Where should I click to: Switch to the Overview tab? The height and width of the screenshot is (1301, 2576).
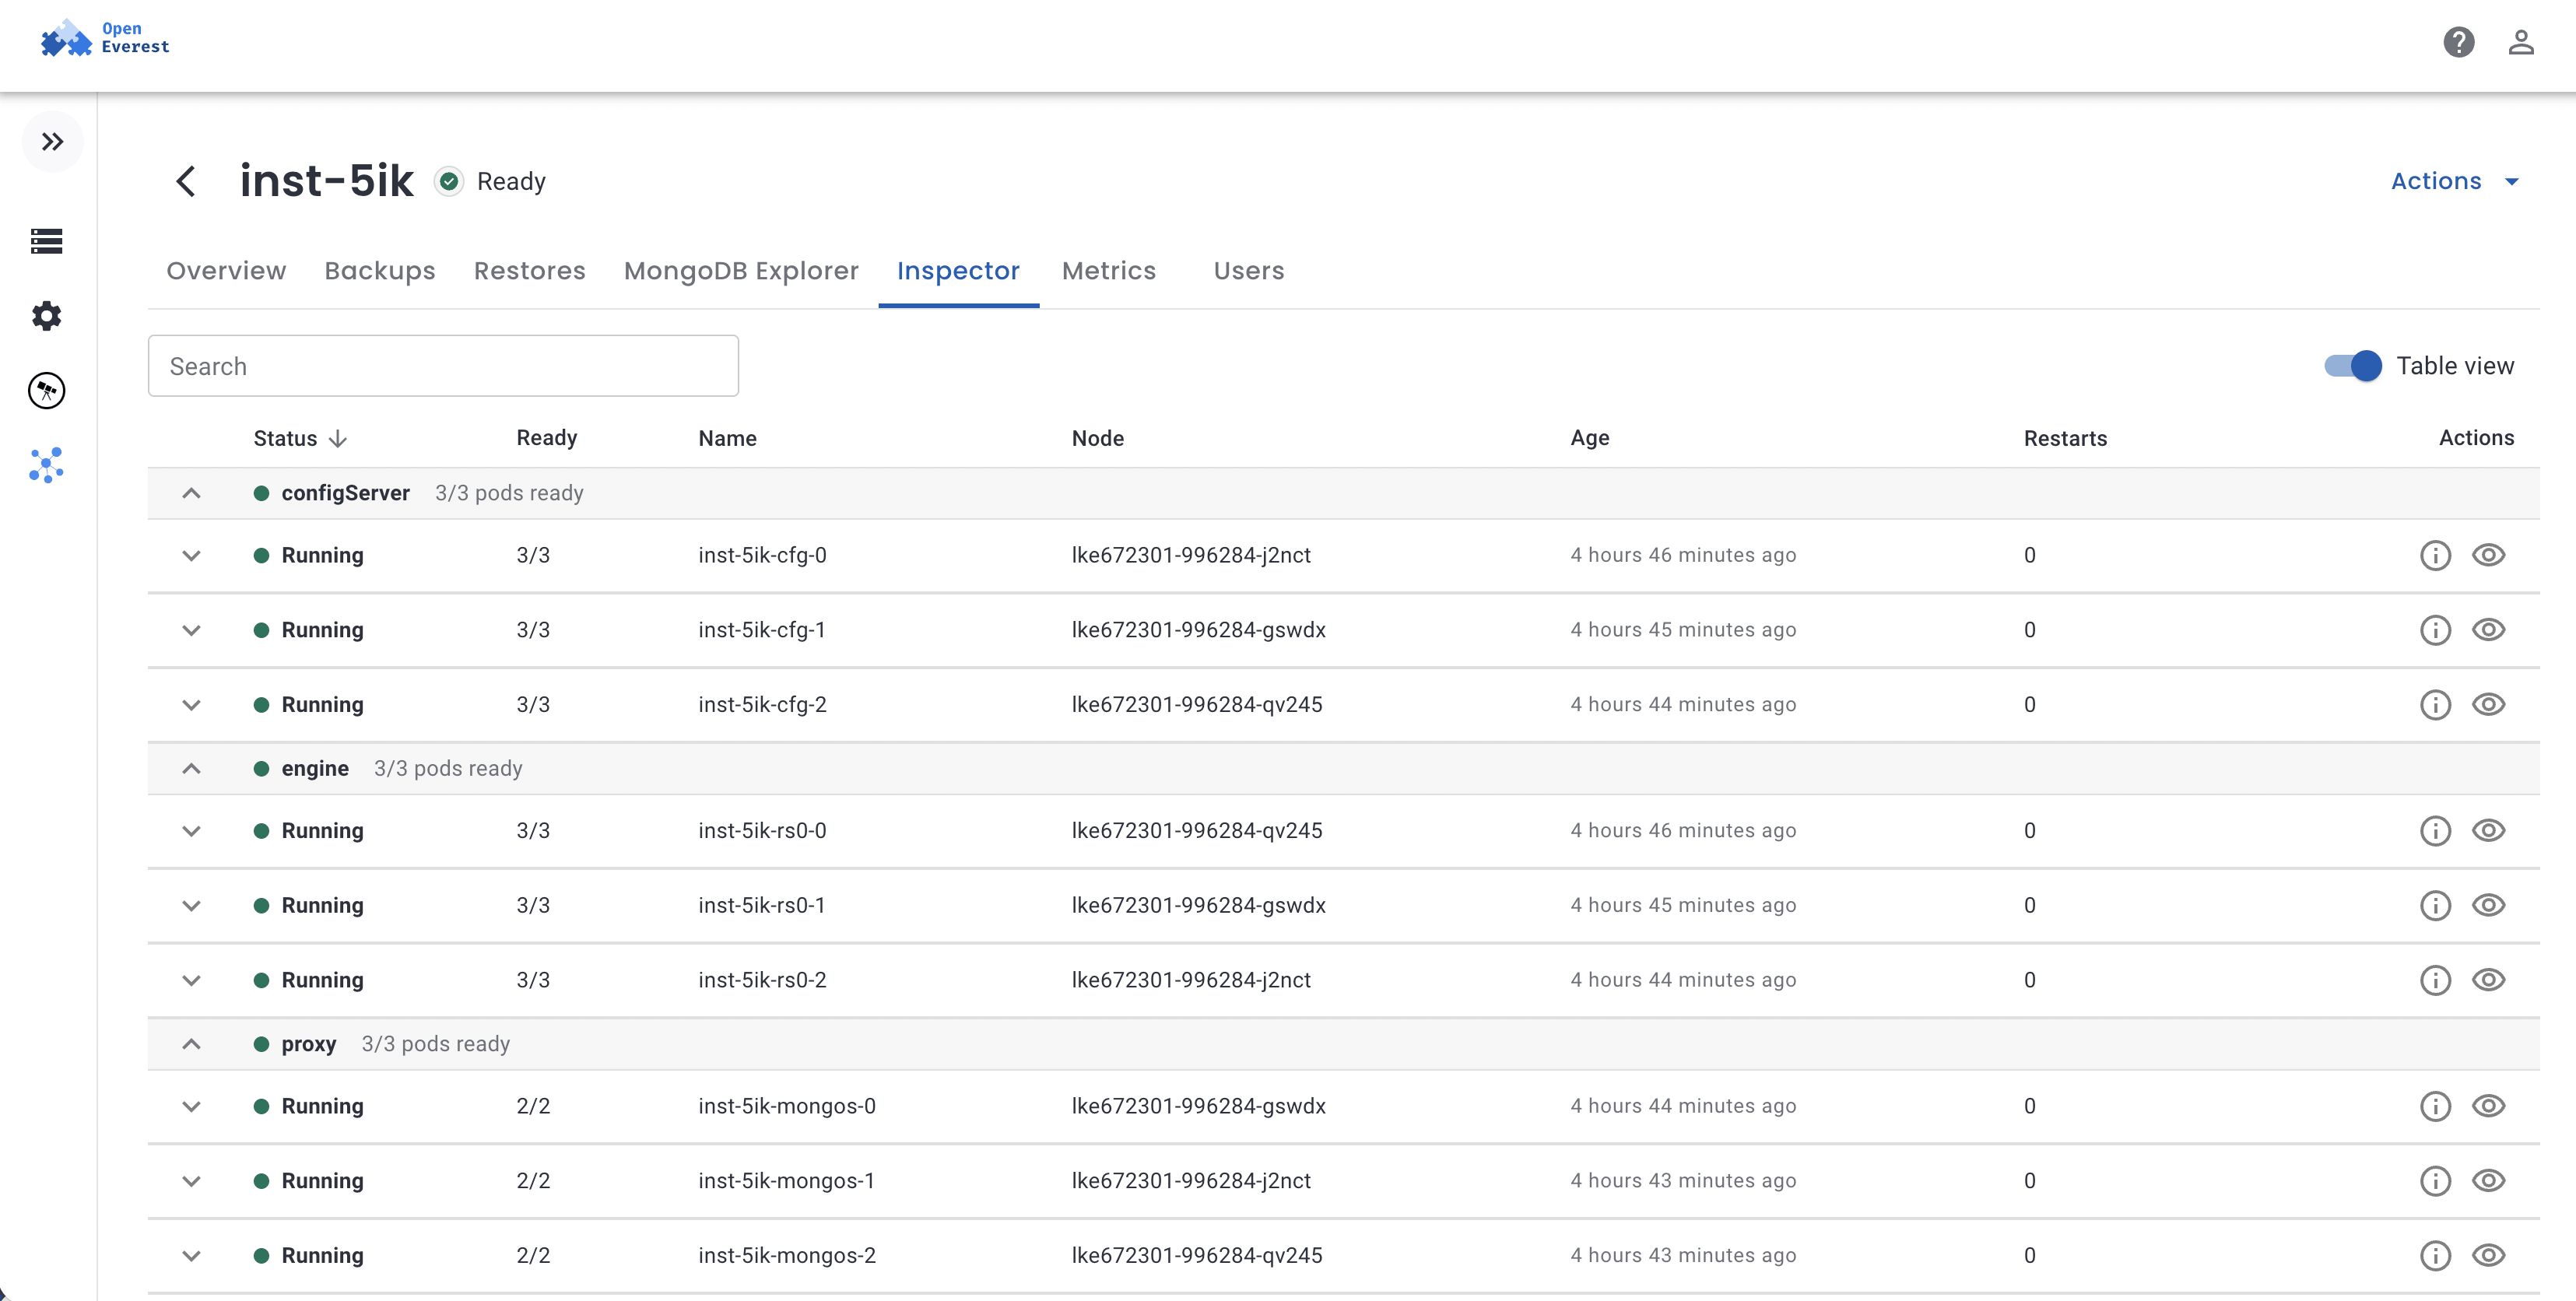pos(226,271)
